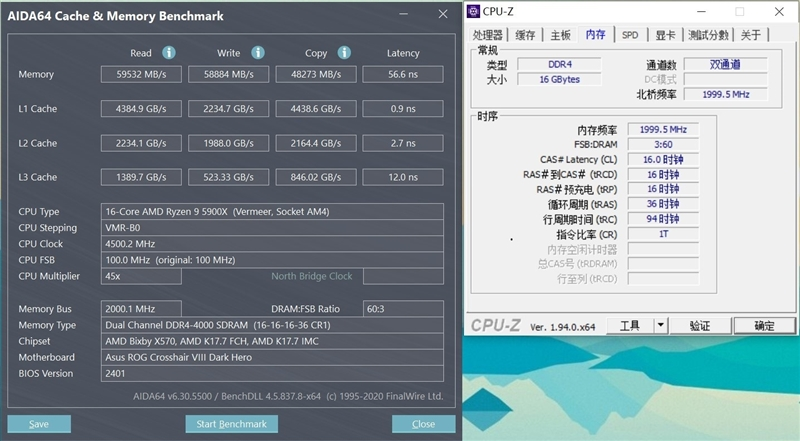
Task: Click L2 Cache Copy value 2164.4 GB/s
Action: tap(316, 143)
